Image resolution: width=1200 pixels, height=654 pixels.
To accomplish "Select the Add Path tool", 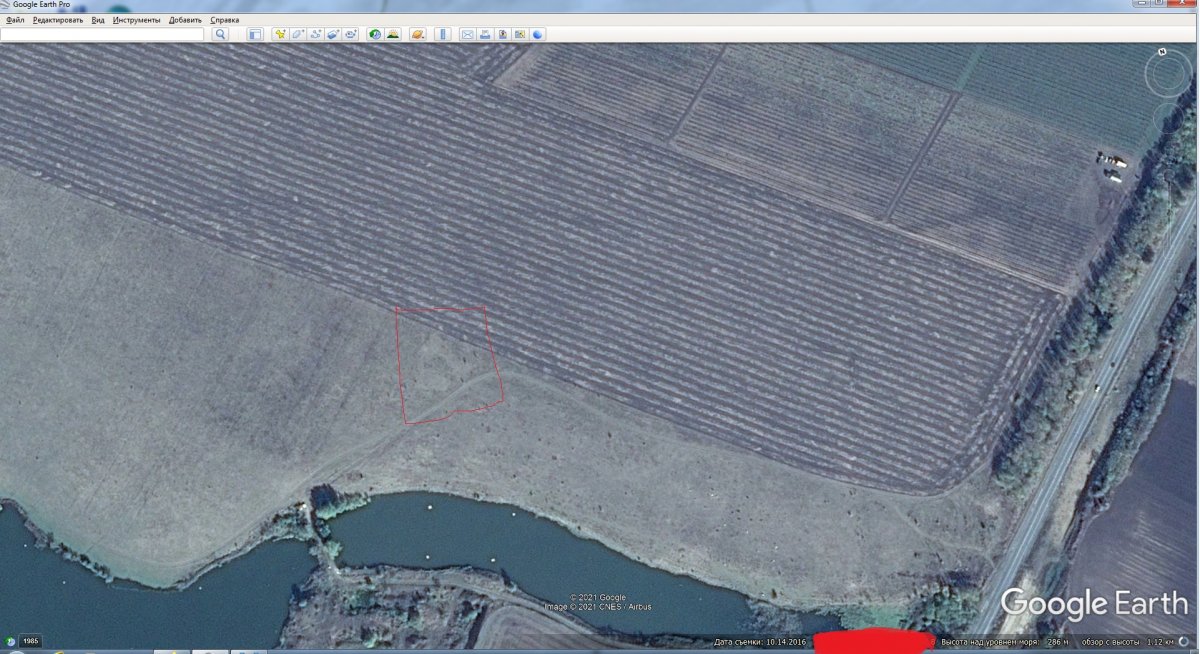I will [x=316, y=34].
